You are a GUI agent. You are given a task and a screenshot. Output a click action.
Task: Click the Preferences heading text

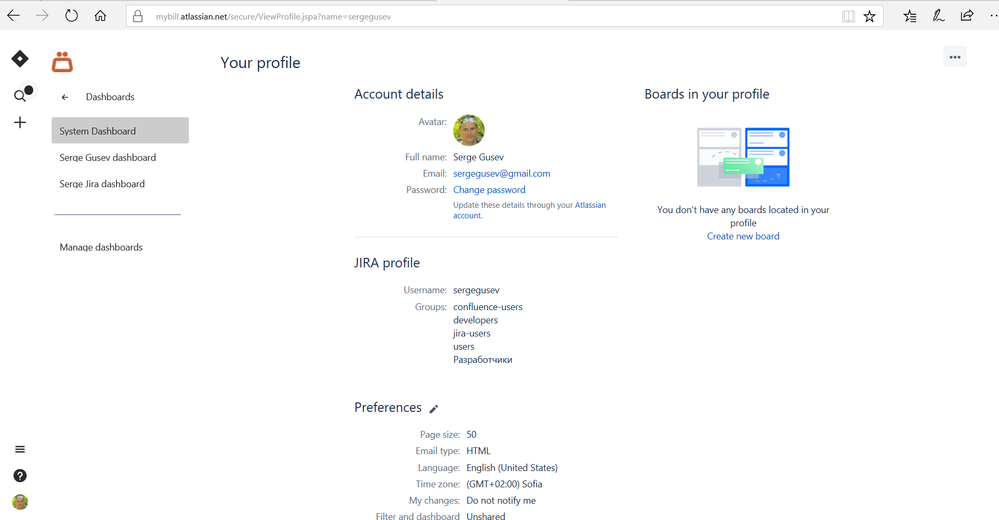(387, 407)
